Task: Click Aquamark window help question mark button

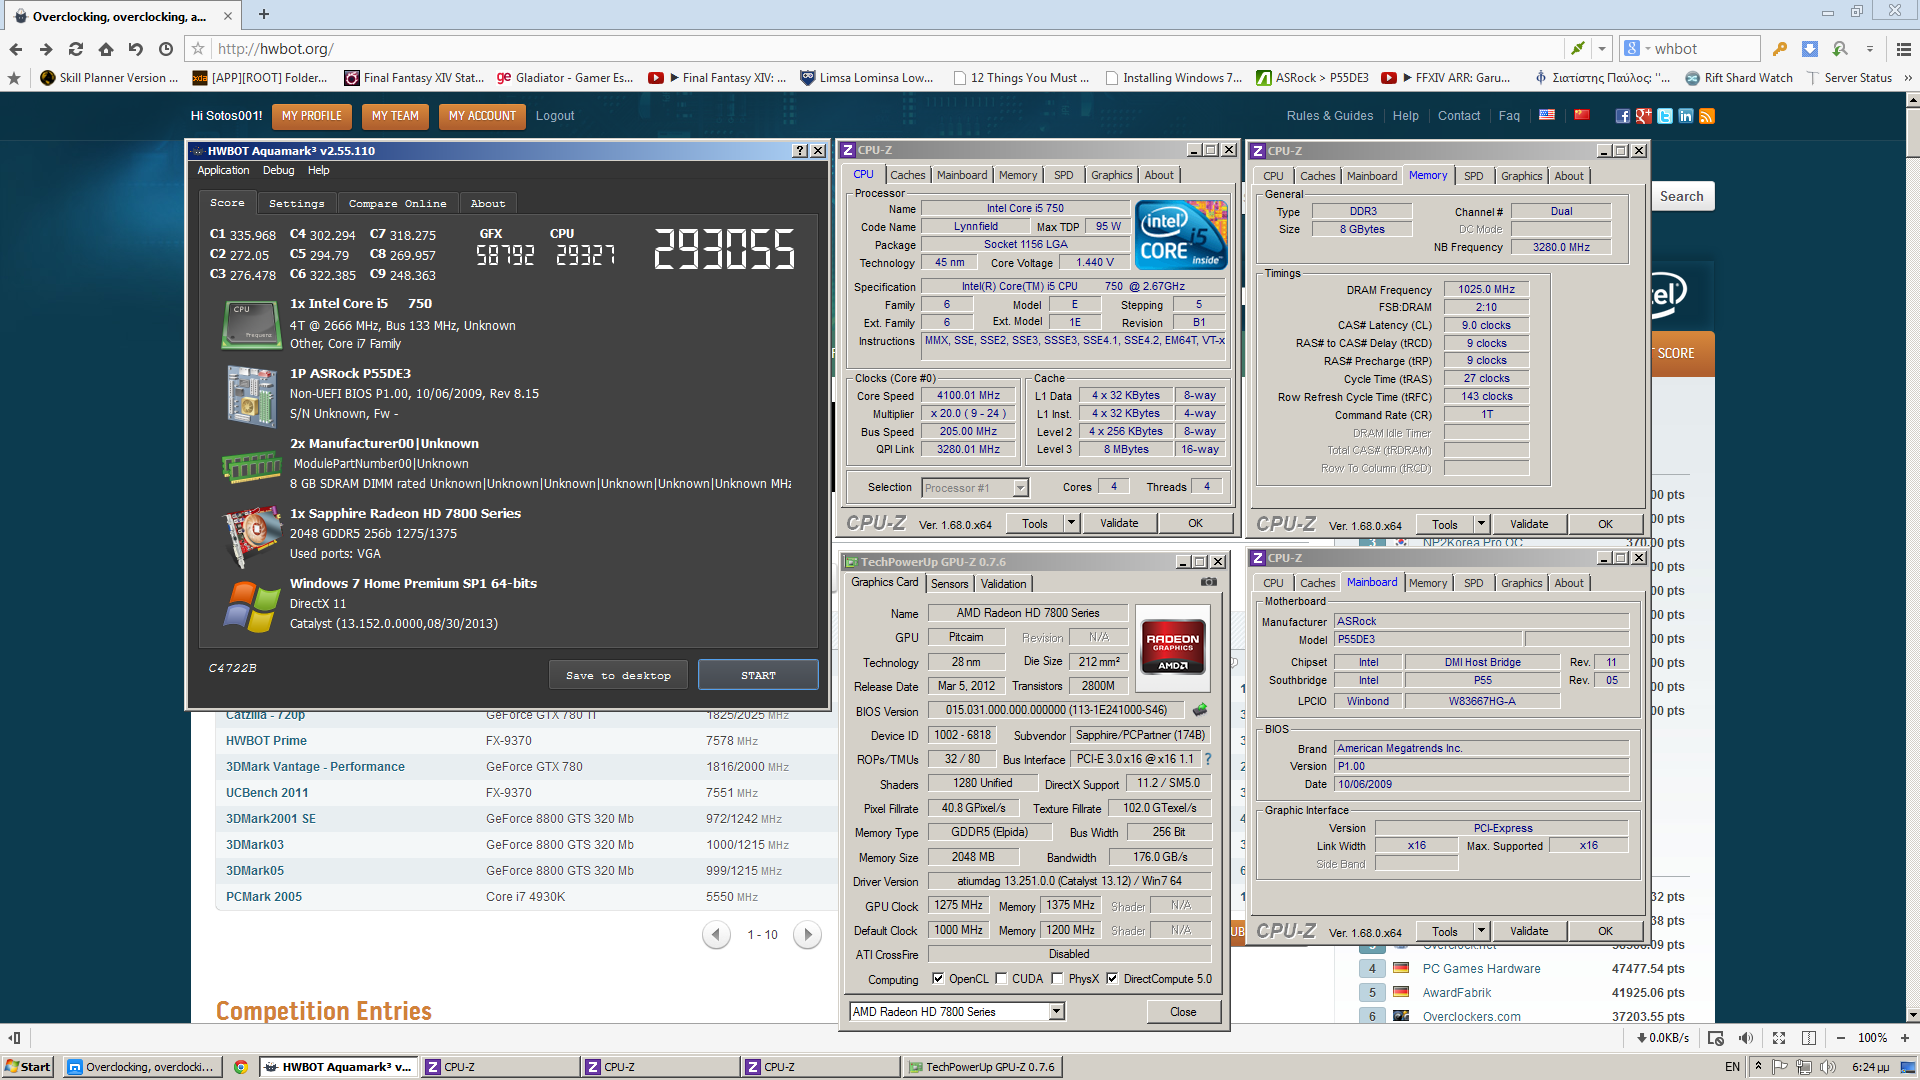Action: point(800,151)
